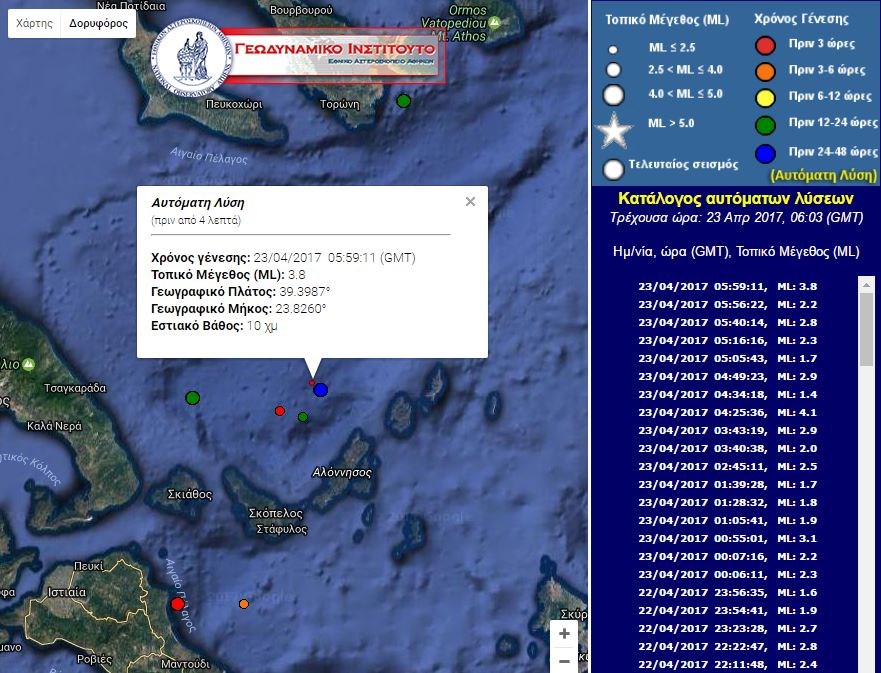
Task: Zoom out with the minus button
Action: 565,660
